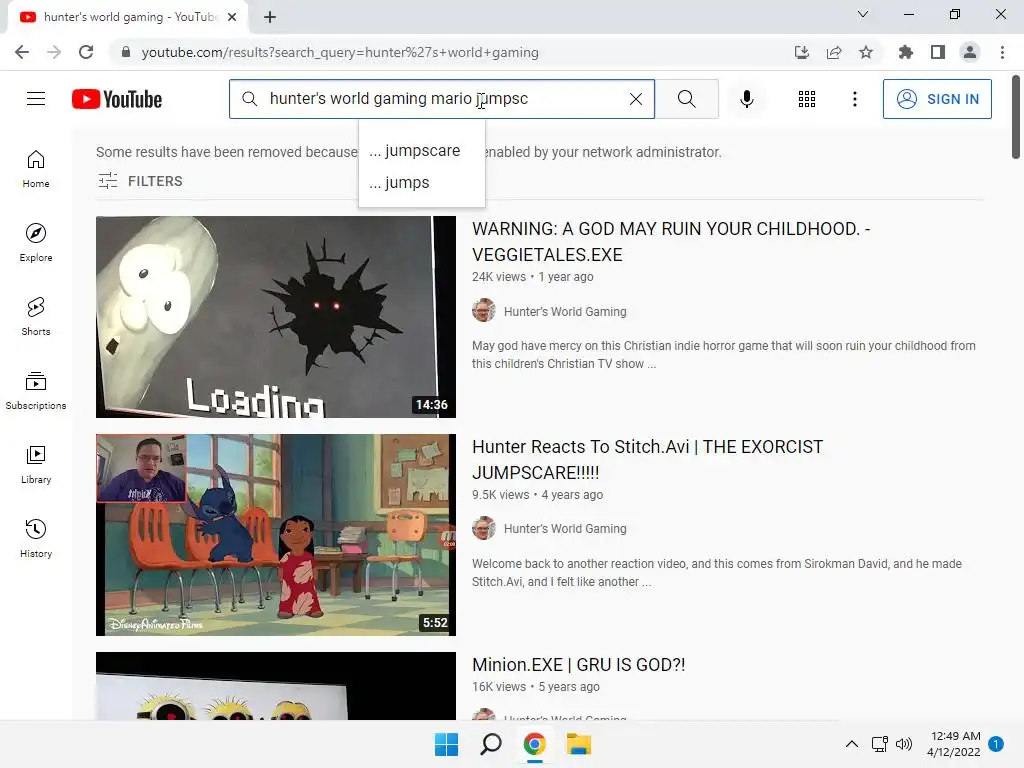Click the channel avatar for Stitch.Avi video
Screen dimensions: 1024x768
[x=483, y=528]
